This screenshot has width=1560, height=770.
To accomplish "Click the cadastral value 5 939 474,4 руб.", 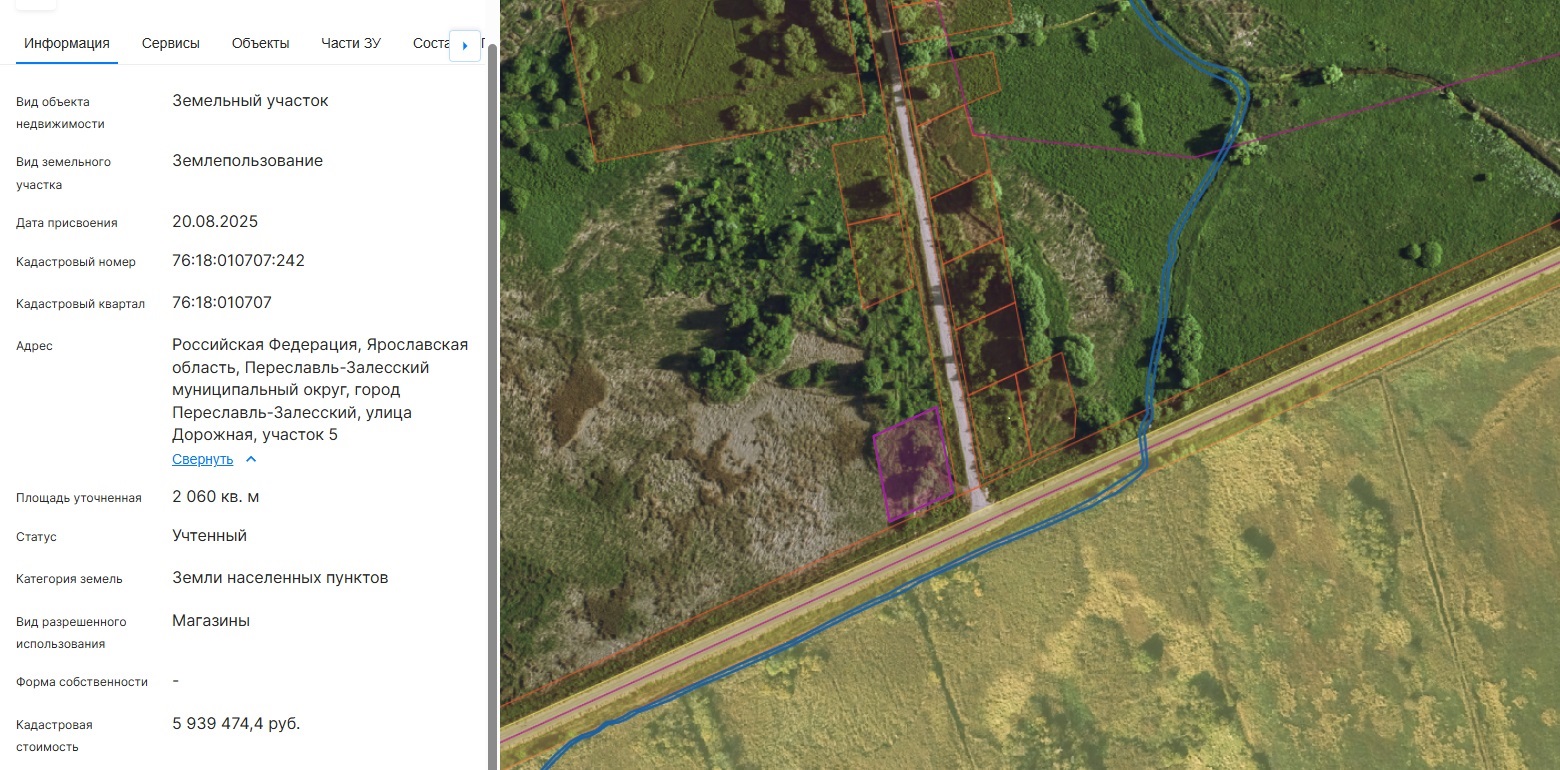I will tap(236, 724).
